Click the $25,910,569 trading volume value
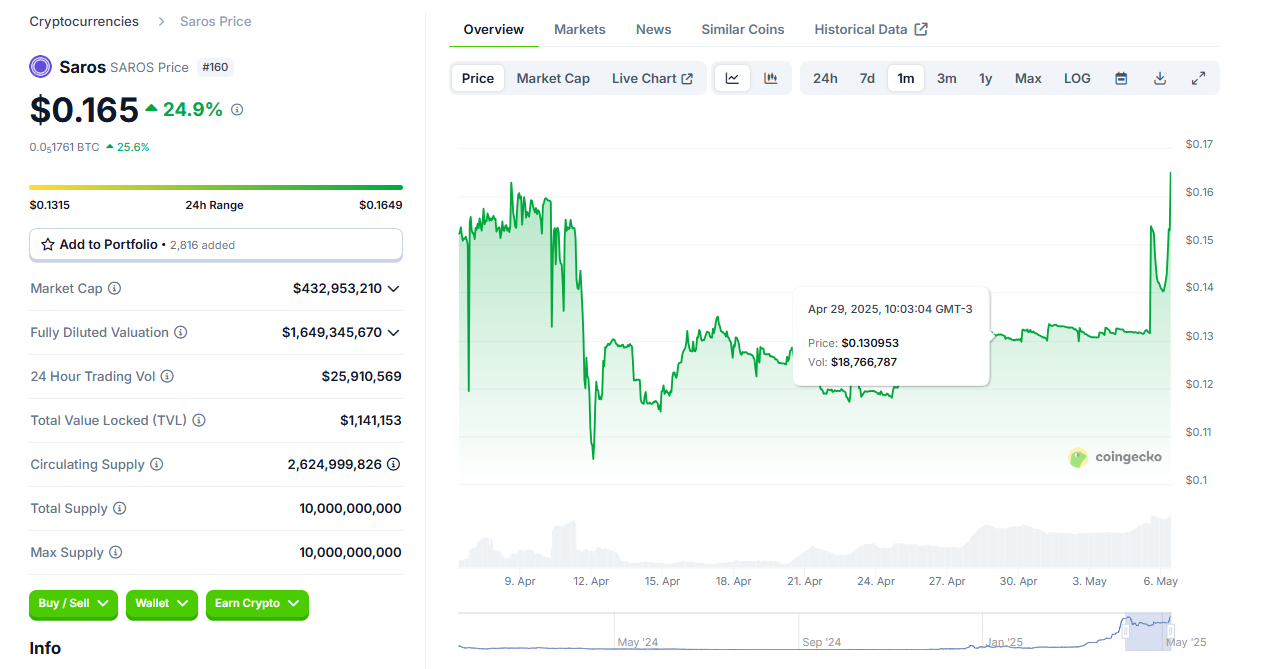 [361, 376]
